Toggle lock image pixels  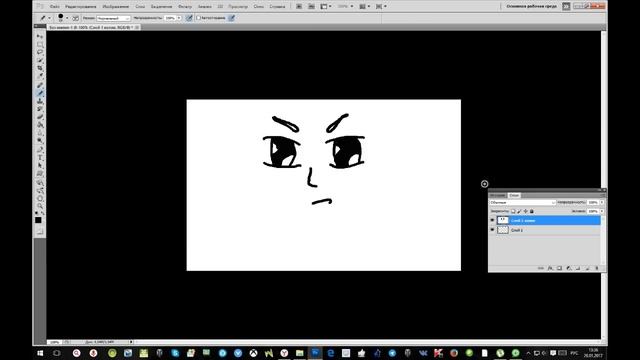click(519, 211)
